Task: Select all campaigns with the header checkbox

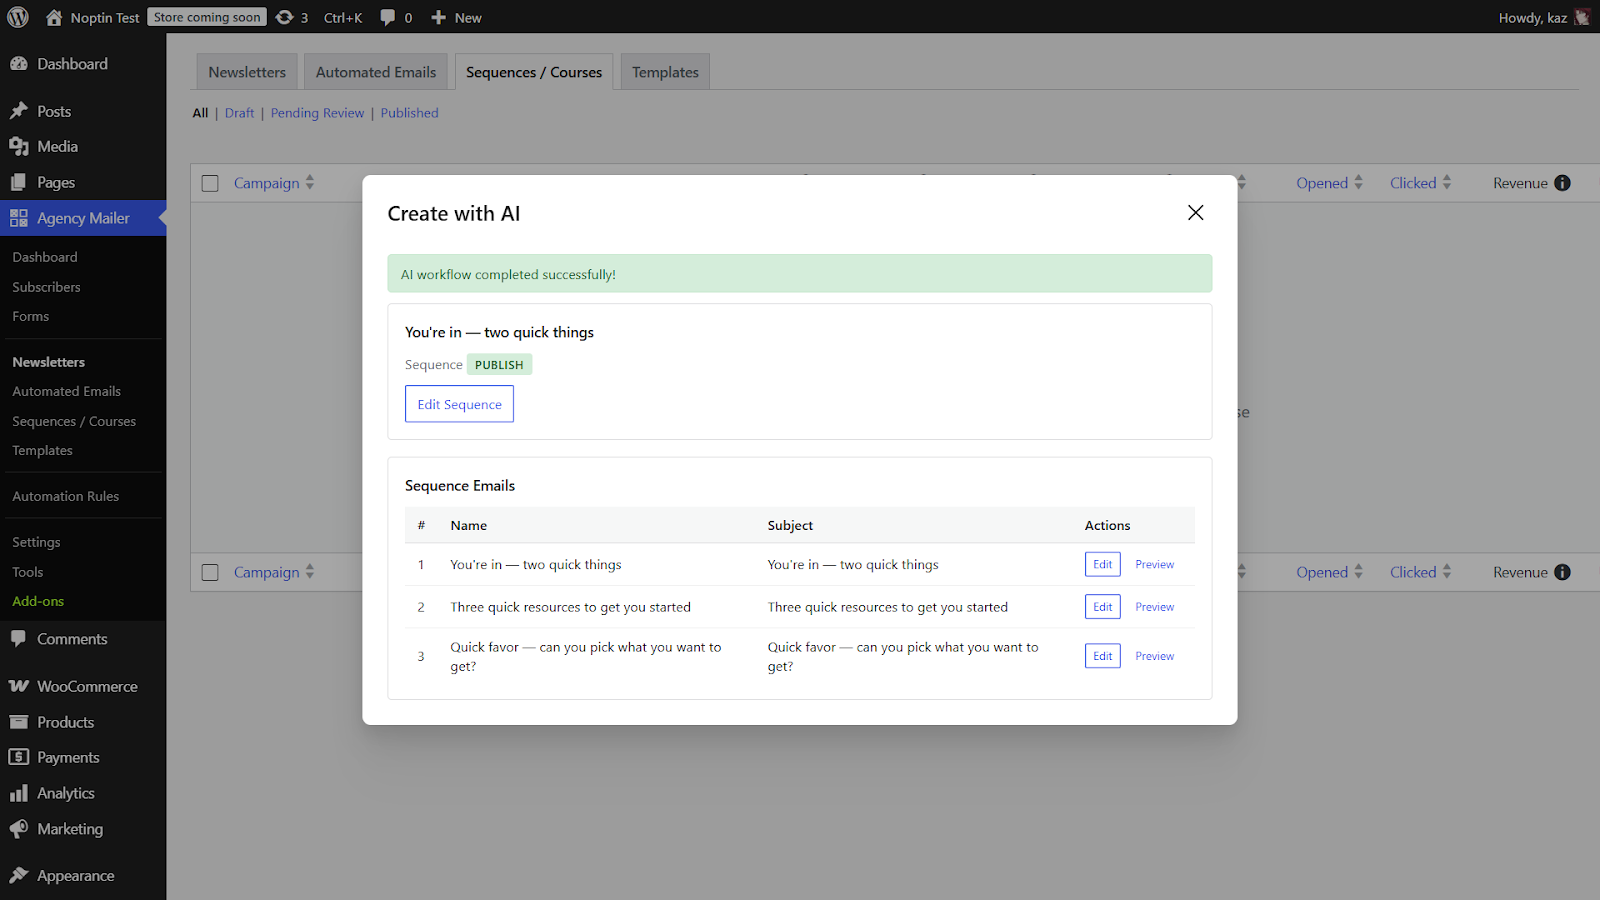Action: coord(210,183)
